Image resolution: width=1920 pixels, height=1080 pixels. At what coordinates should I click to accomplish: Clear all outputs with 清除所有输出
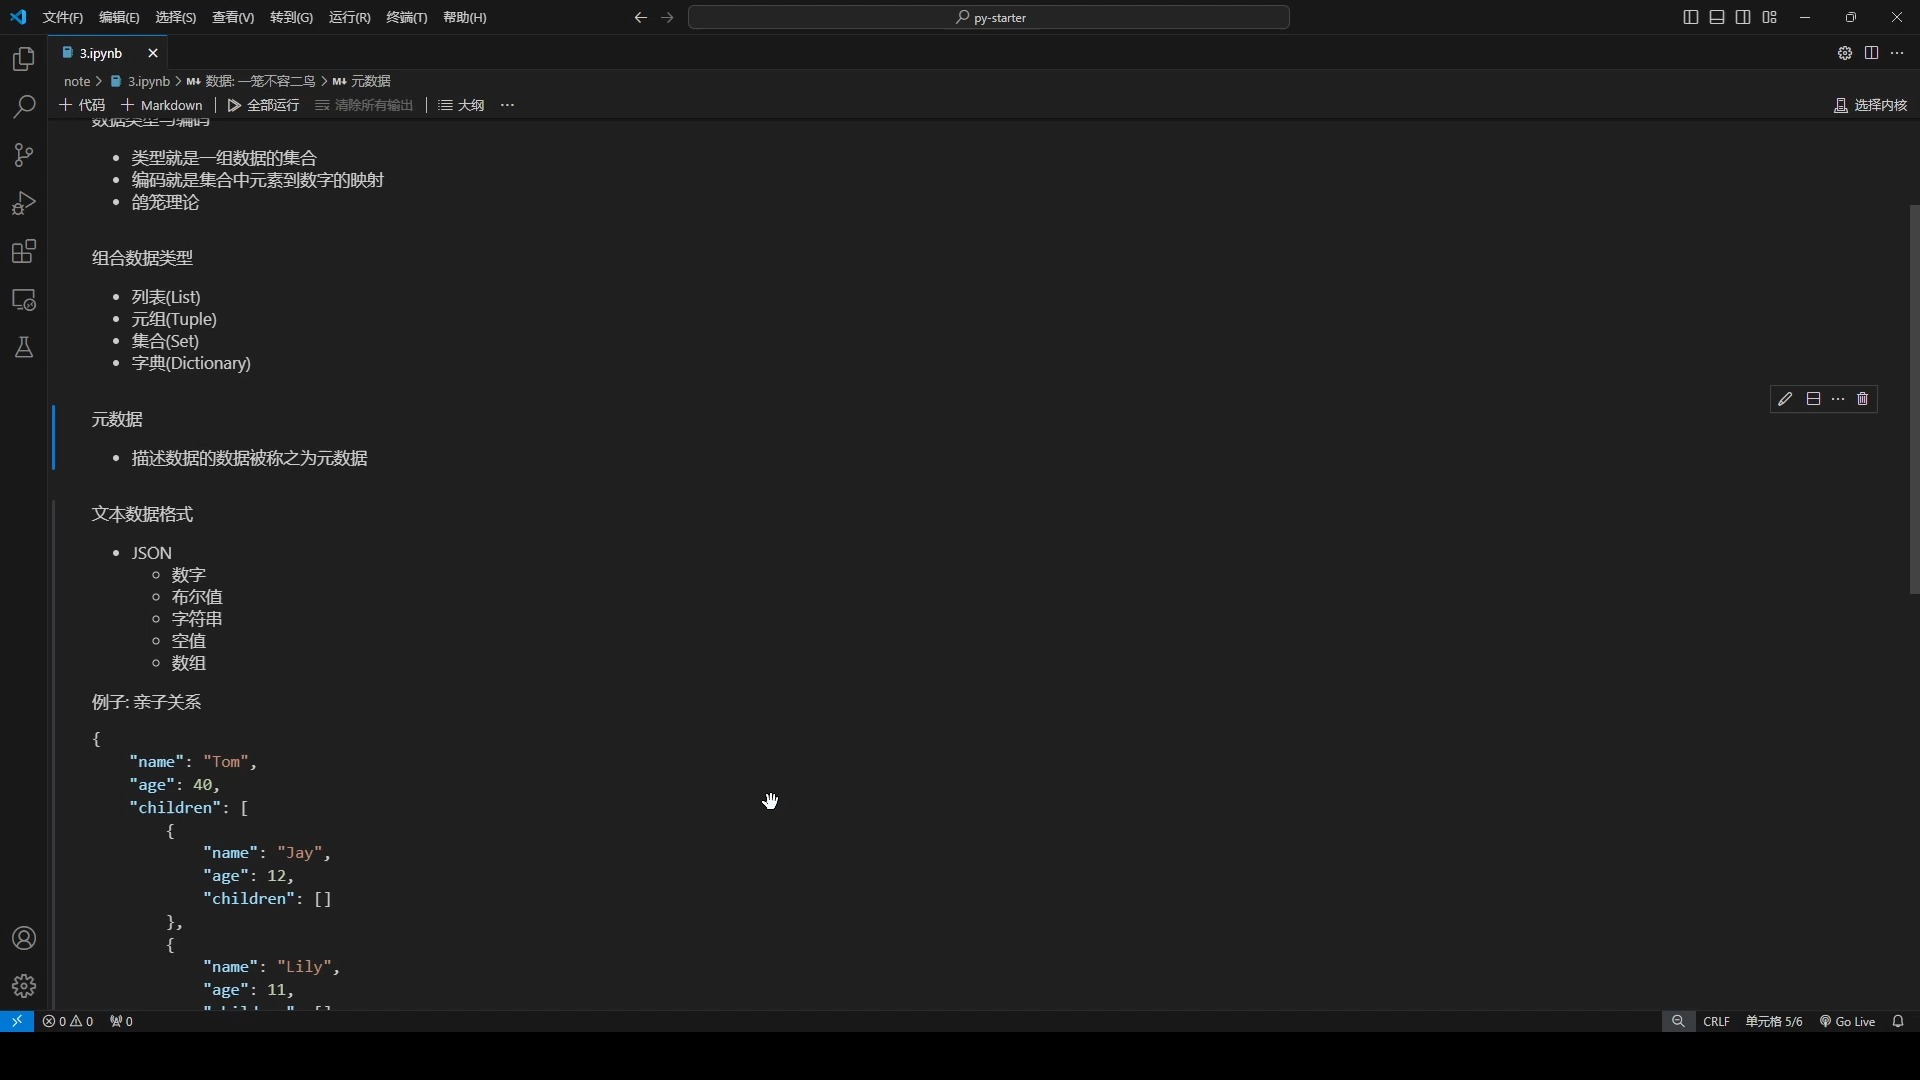(x=364, y=105)
